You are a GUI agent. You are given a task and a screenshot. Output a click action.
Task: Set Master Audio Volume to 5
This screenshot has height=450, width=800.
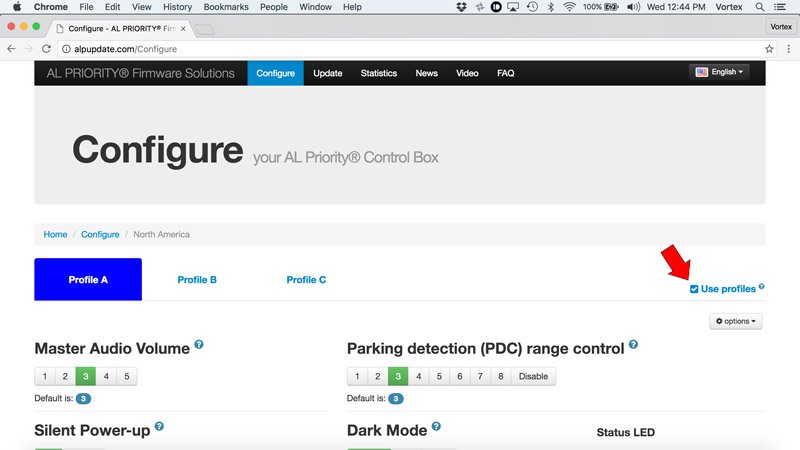tap(127, 376)
